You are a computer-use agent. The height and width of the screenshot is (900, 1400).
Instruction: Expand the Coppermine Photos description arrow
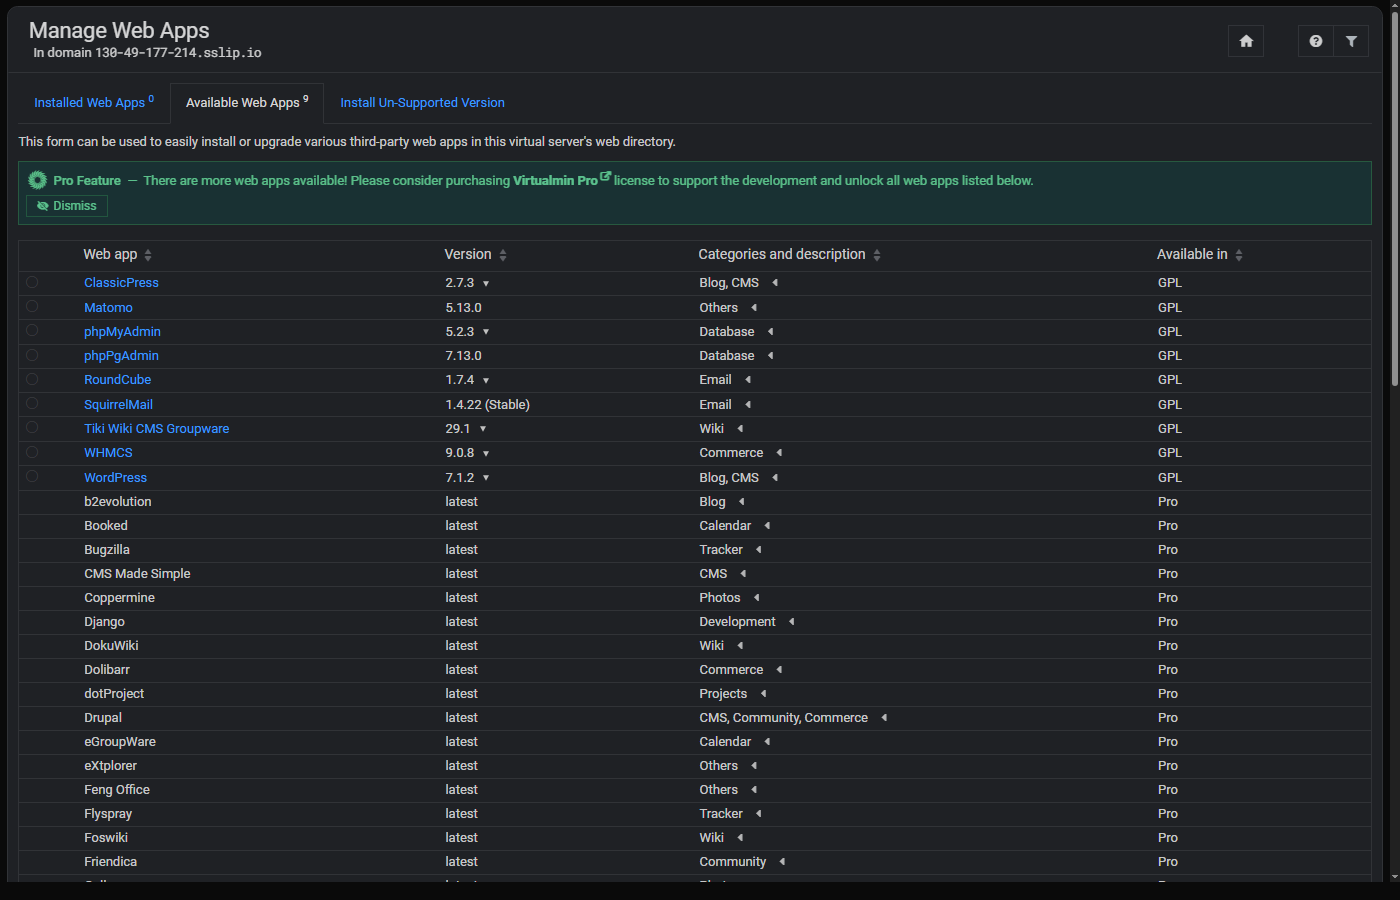click(x=757, y=598)
